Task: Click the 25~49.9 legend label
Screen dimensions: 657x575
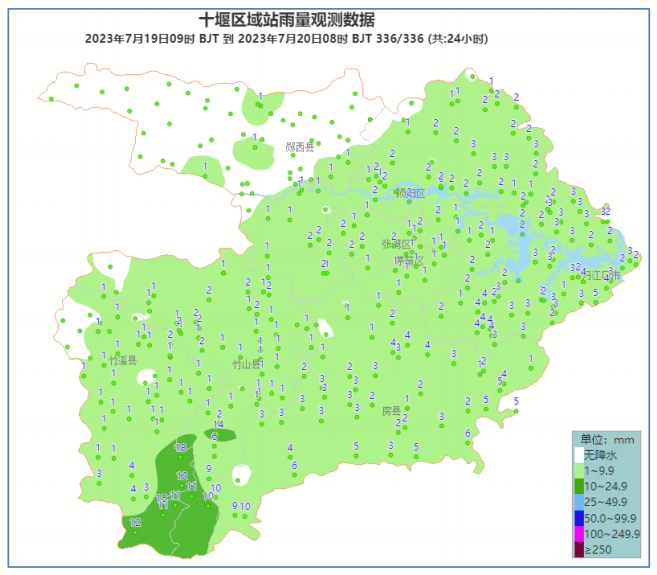Action: (x=606, y=502)
